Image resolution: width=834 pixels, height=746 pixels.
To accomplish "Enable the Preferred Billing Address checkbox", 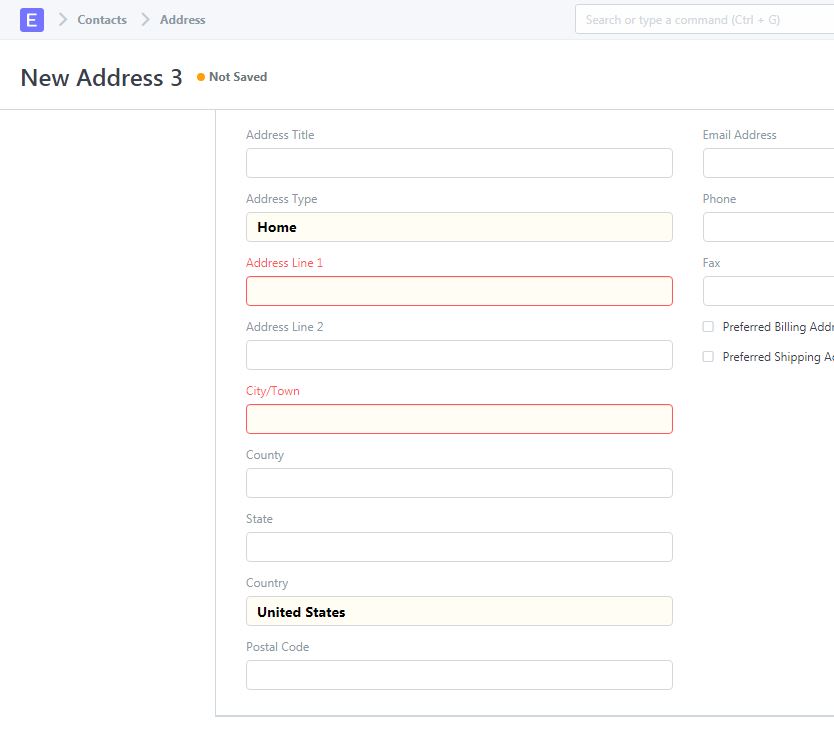I will 708,326.
